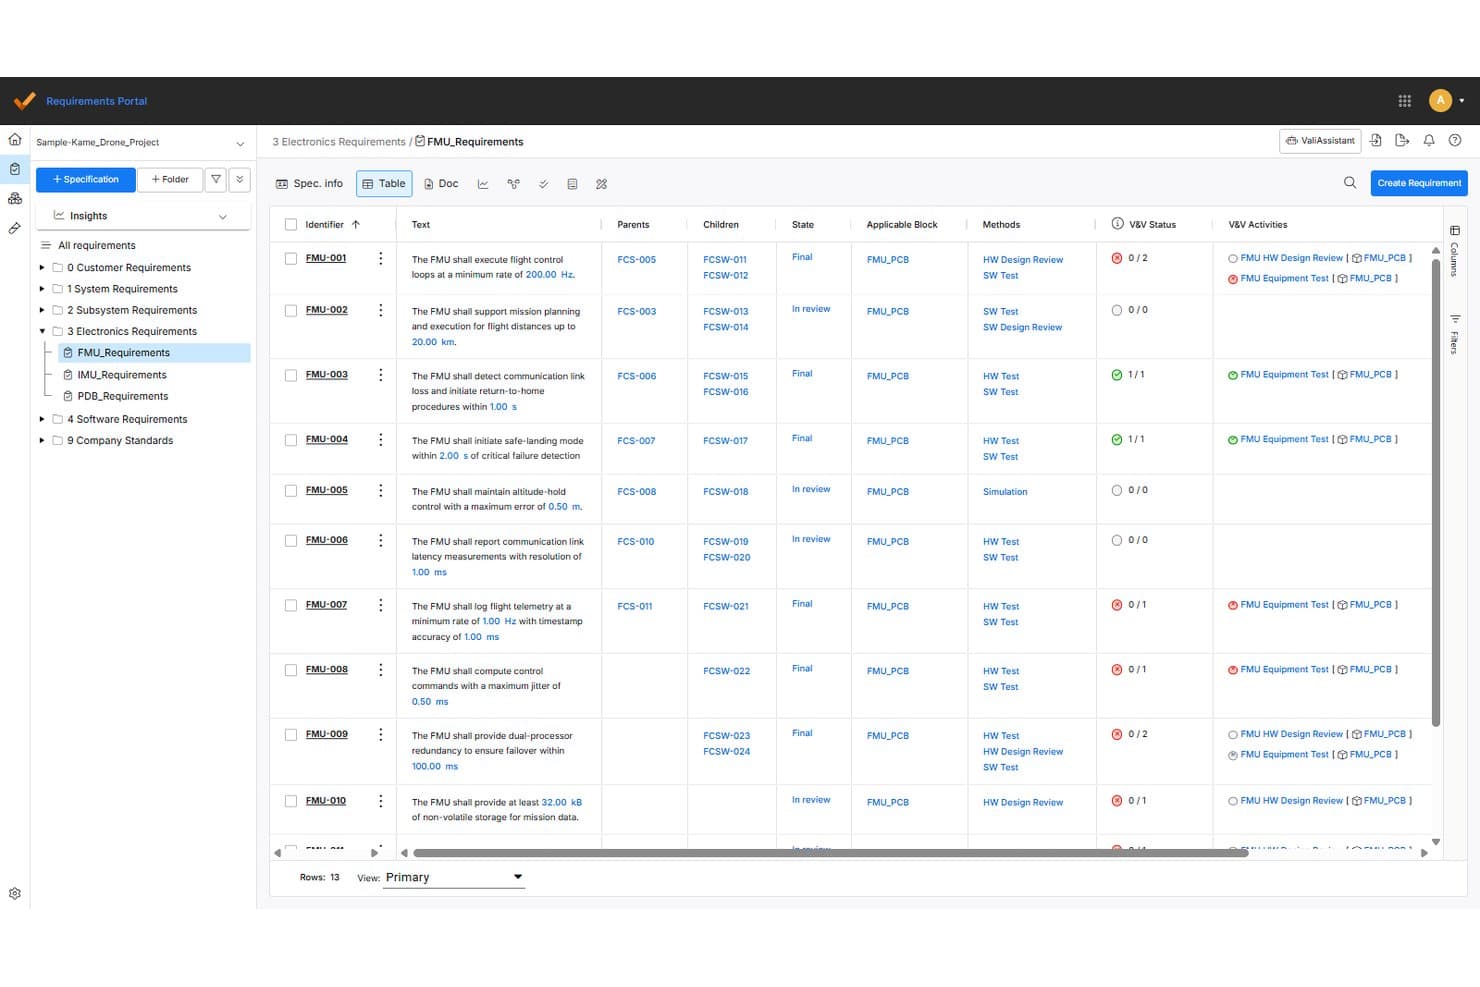Viewport: 1480px width, 987px height.
Task: Open the list document icon in toolbar
Action: pyautogui.click(x=572, y=184)
